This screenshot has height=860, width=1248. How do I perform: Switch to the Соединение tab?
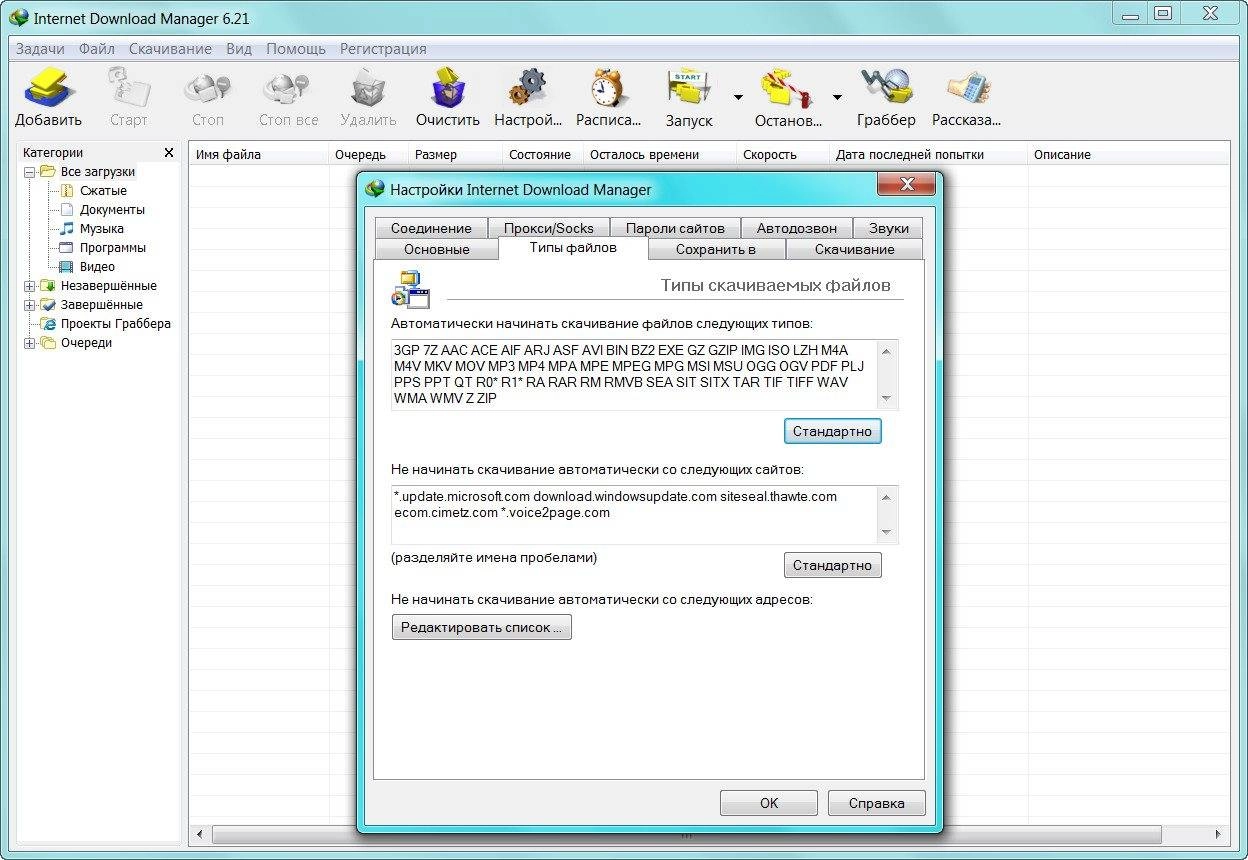pos(431,228)
